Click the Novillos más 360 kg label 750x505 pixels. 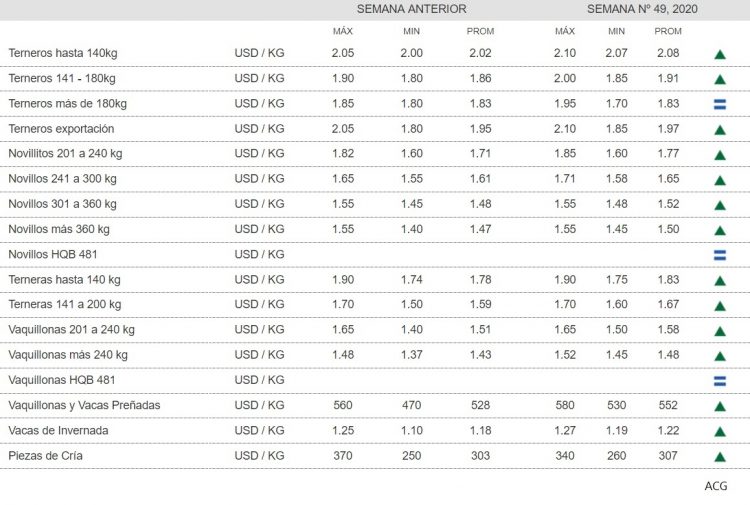click(59, 229)
